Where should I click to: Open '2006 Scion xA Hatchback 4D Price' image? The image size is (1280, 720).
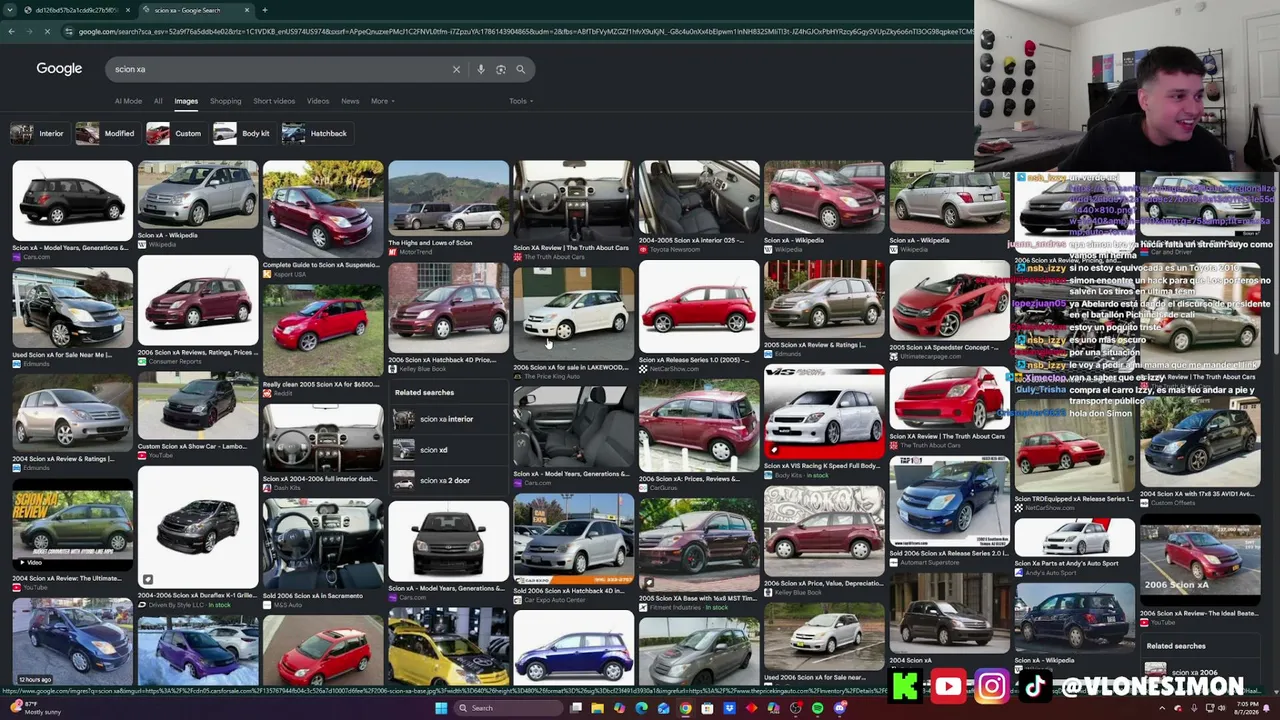click(448, 308)
